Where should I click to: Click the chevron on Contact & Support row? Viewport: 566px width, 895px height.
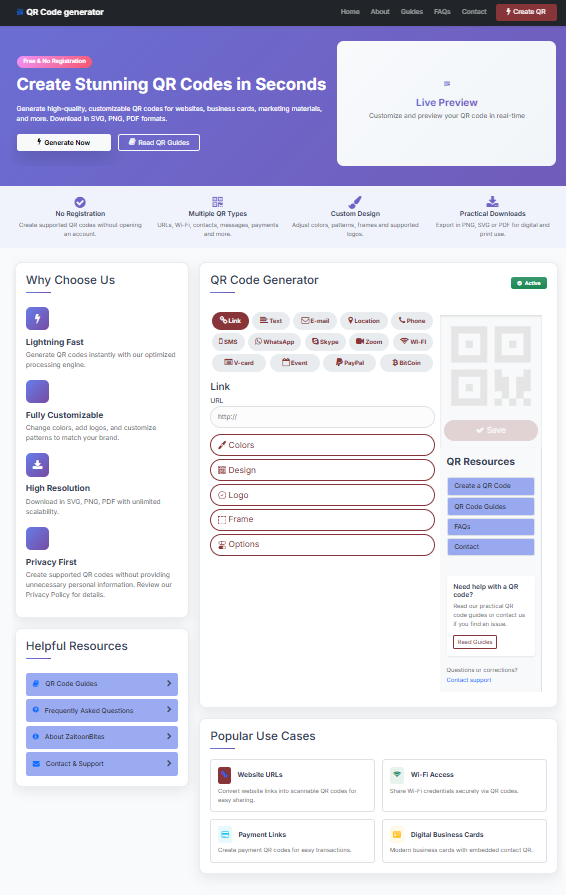click(x=169, y=763)
